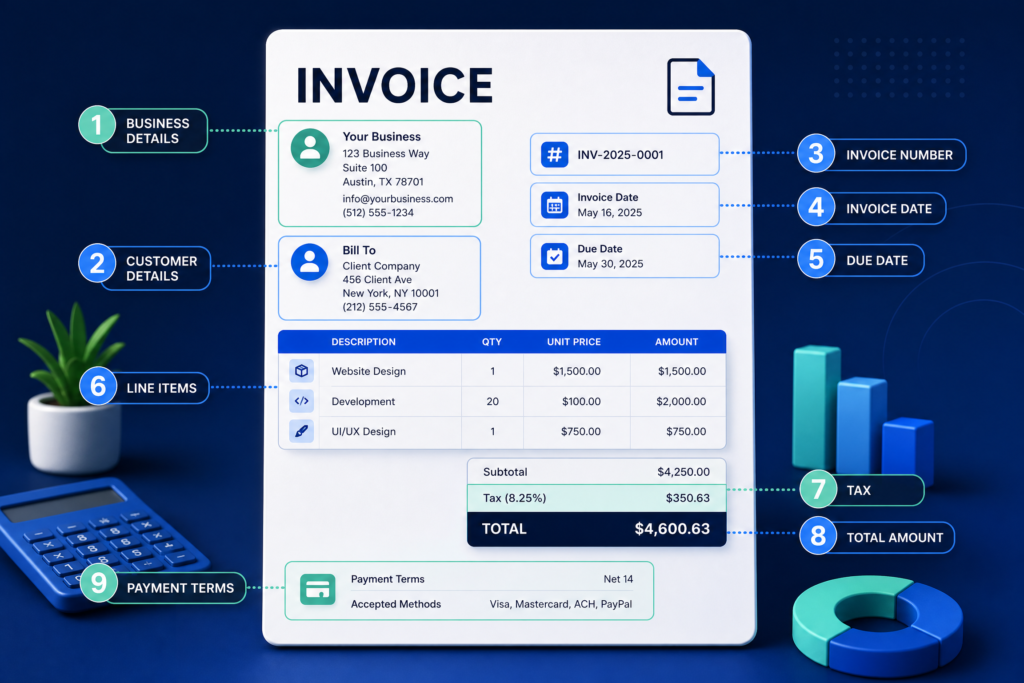Click the UNIT PRICE column header
This screenshot has height=683, width=1024.
tap(573, 342)
